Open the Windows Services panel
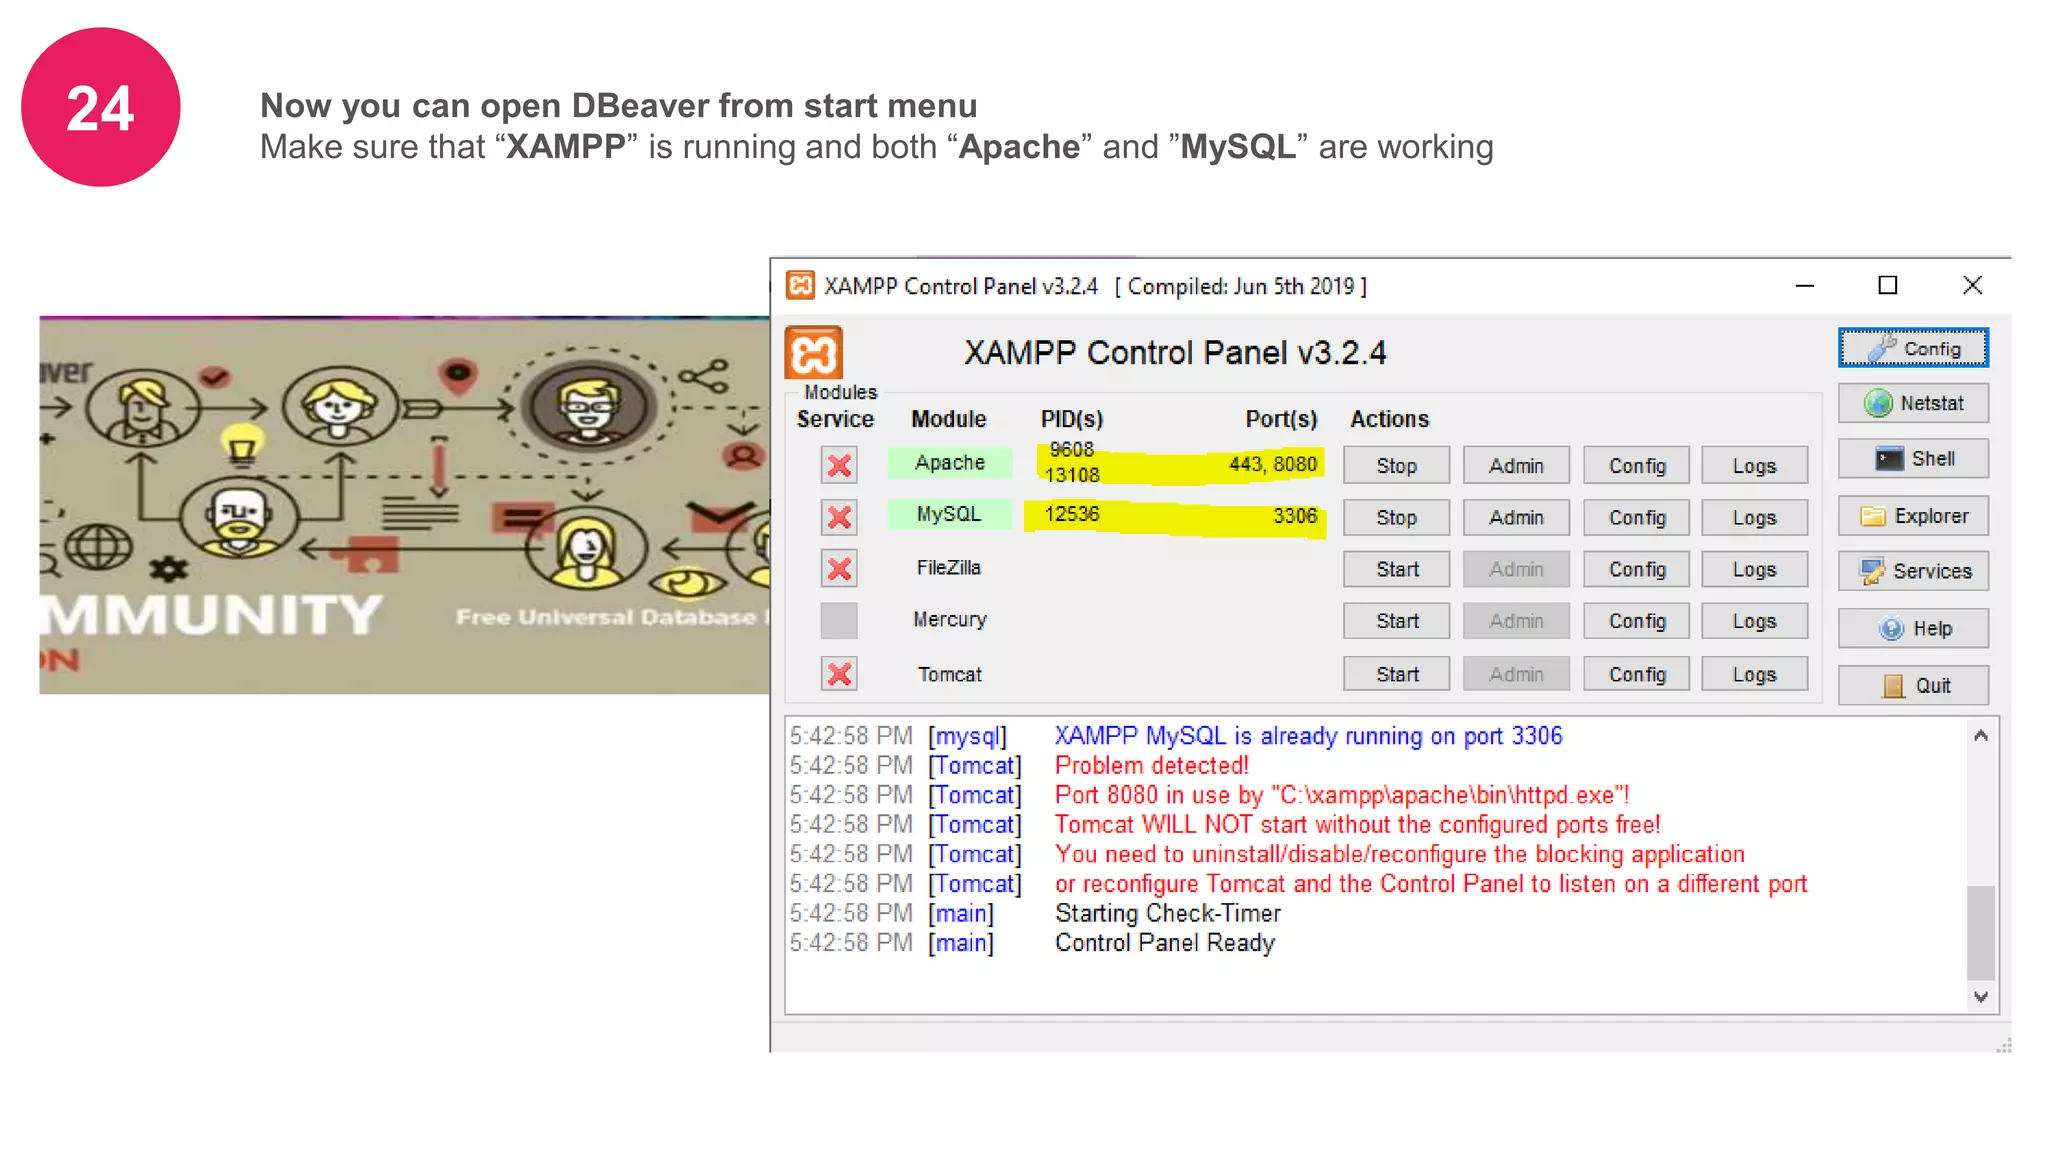The image size is (2048, 1152). tap(1912, 571)
